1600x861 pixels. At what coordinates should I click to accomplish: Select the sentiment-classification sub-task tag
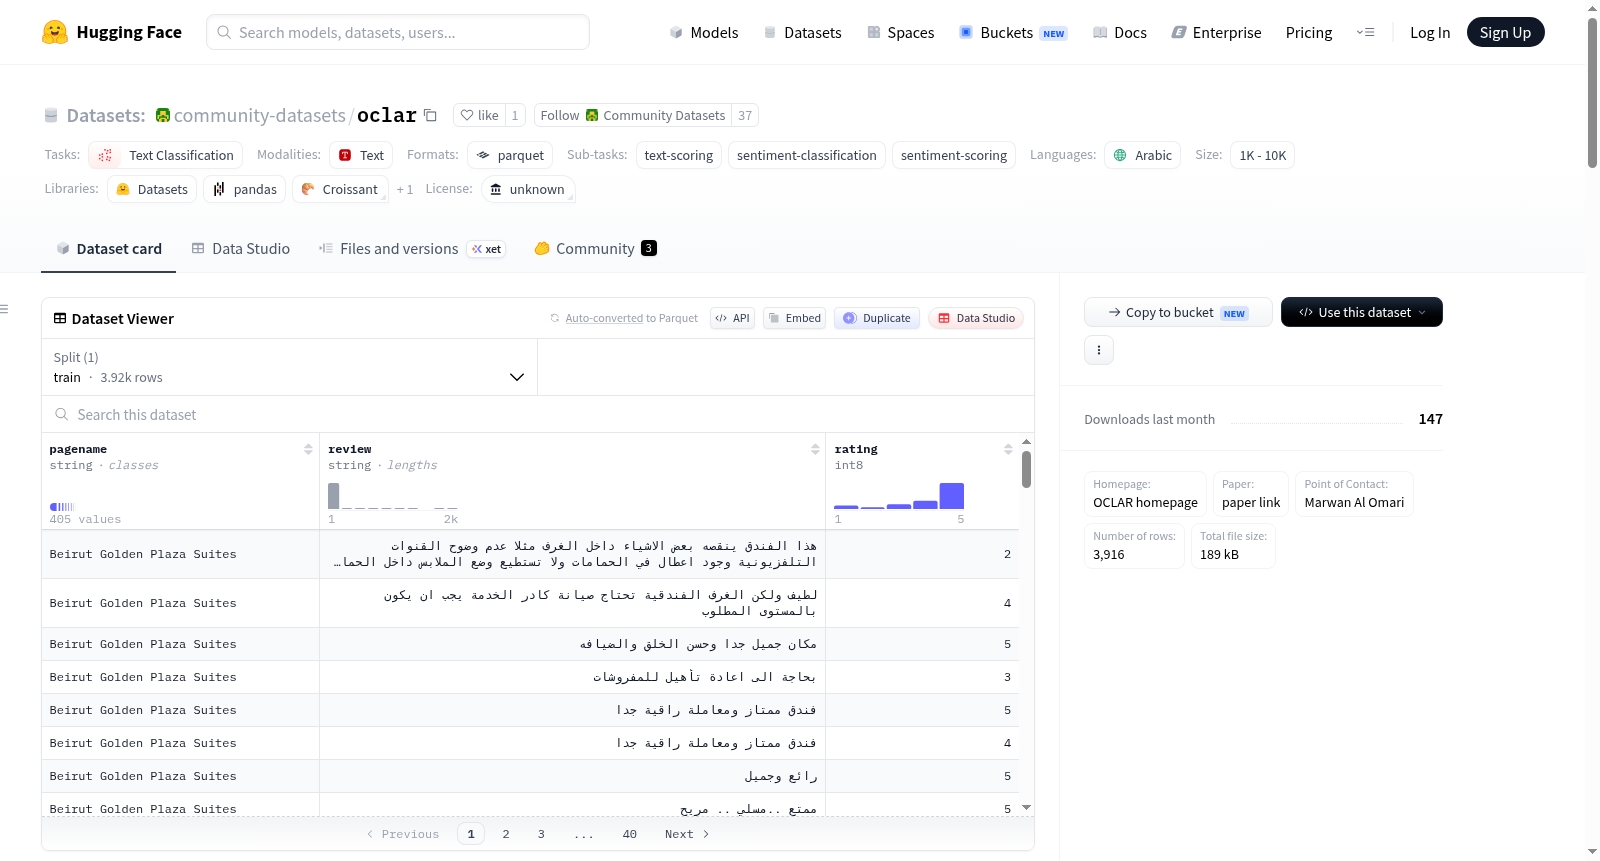807,155
